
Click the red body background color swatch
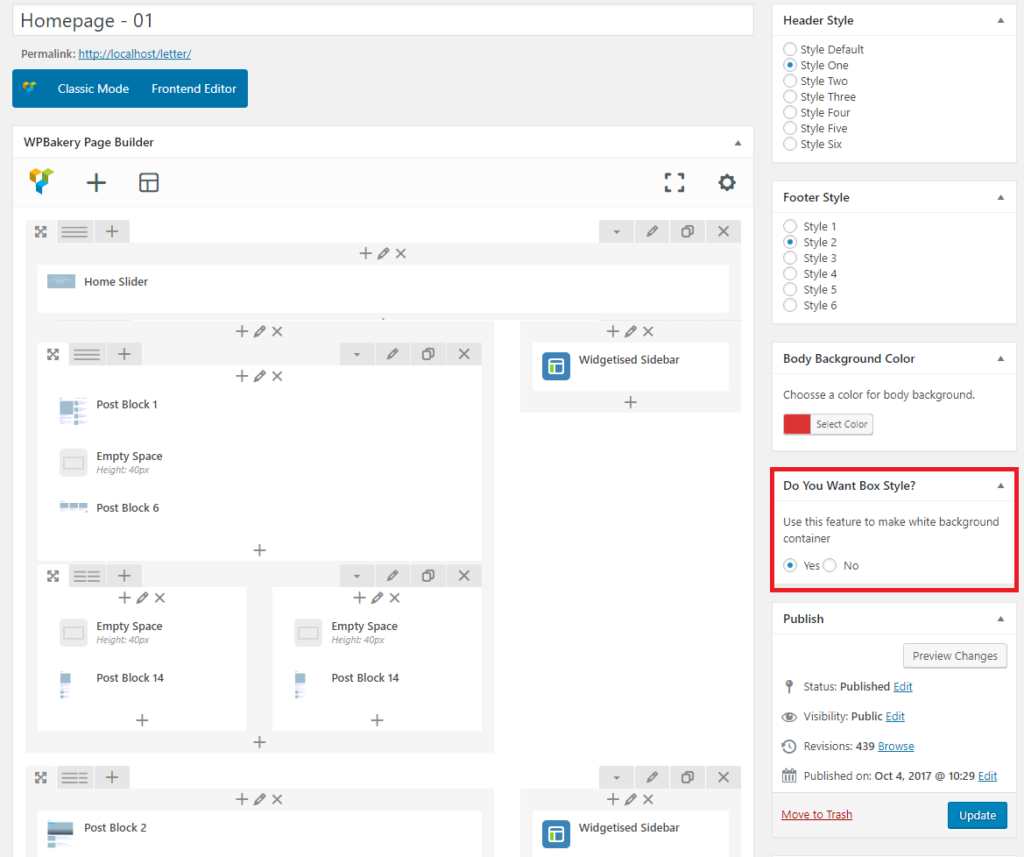pos(797,425)
